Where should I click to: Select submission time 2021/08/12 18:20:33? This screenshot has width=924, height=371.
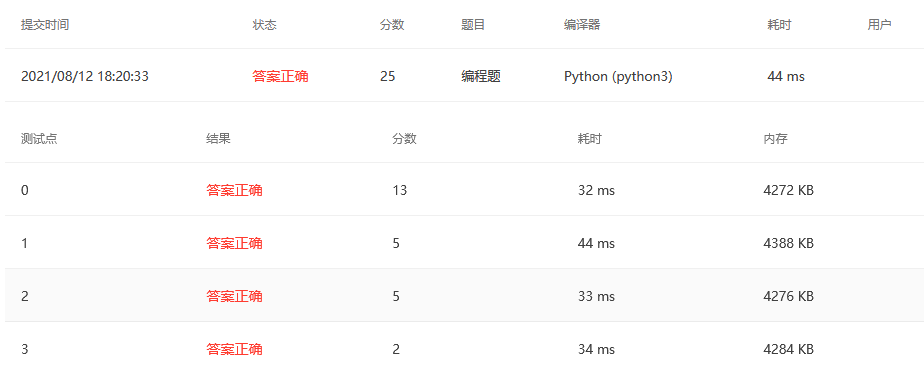85,77
